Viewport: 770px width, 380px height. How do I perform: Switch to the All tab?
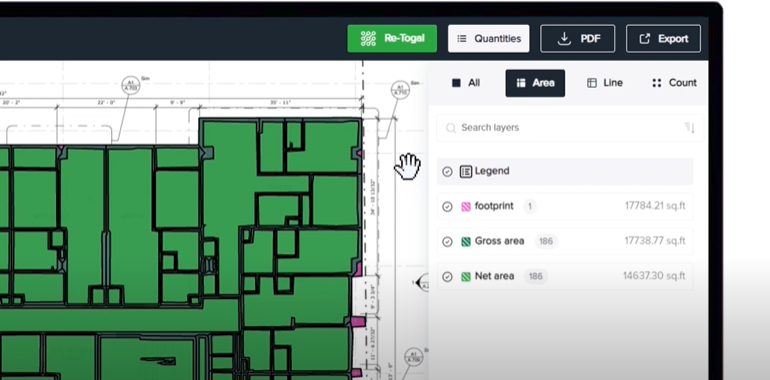pos(466,83)
